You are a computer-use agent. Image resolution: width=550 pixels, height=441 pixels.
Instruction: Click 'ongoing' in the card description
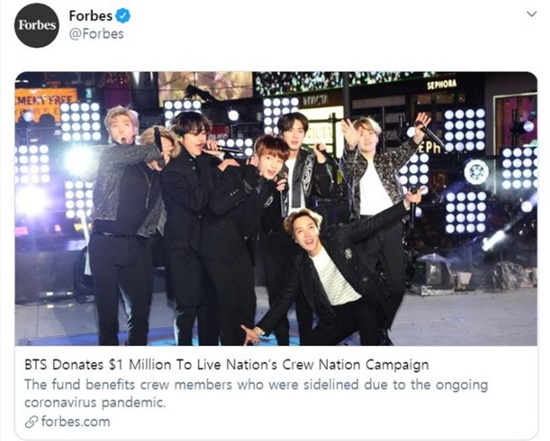462,385
